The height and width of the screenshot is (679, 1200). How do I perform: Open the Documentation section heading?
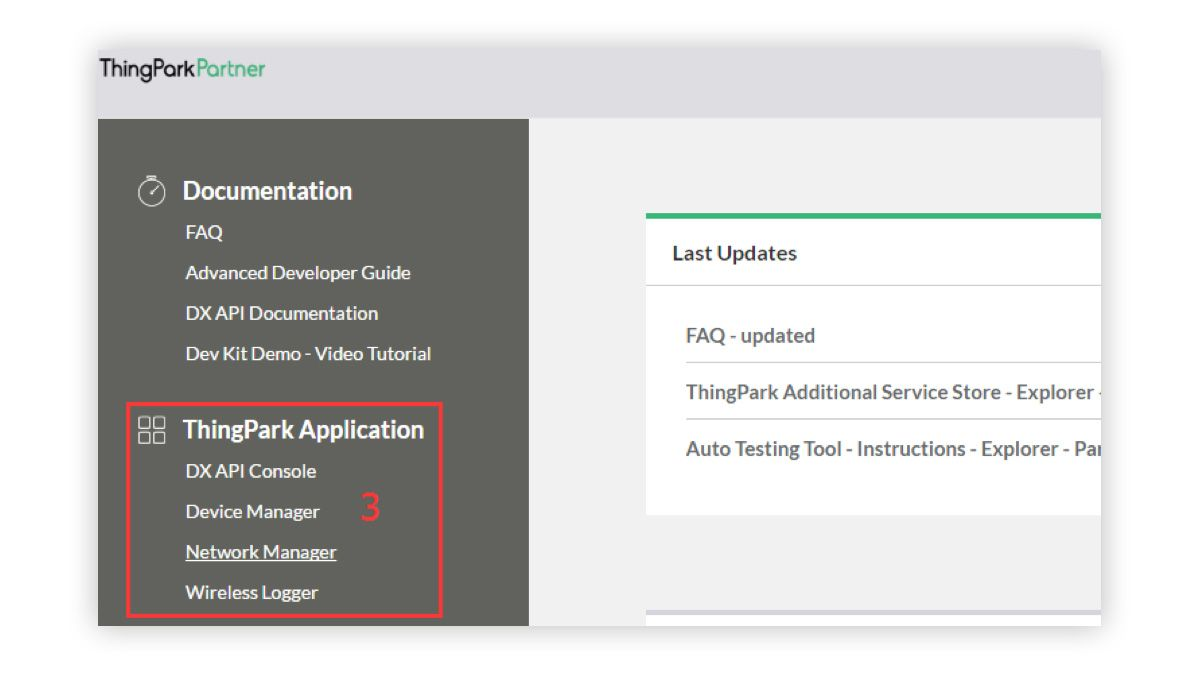[267, 191]
